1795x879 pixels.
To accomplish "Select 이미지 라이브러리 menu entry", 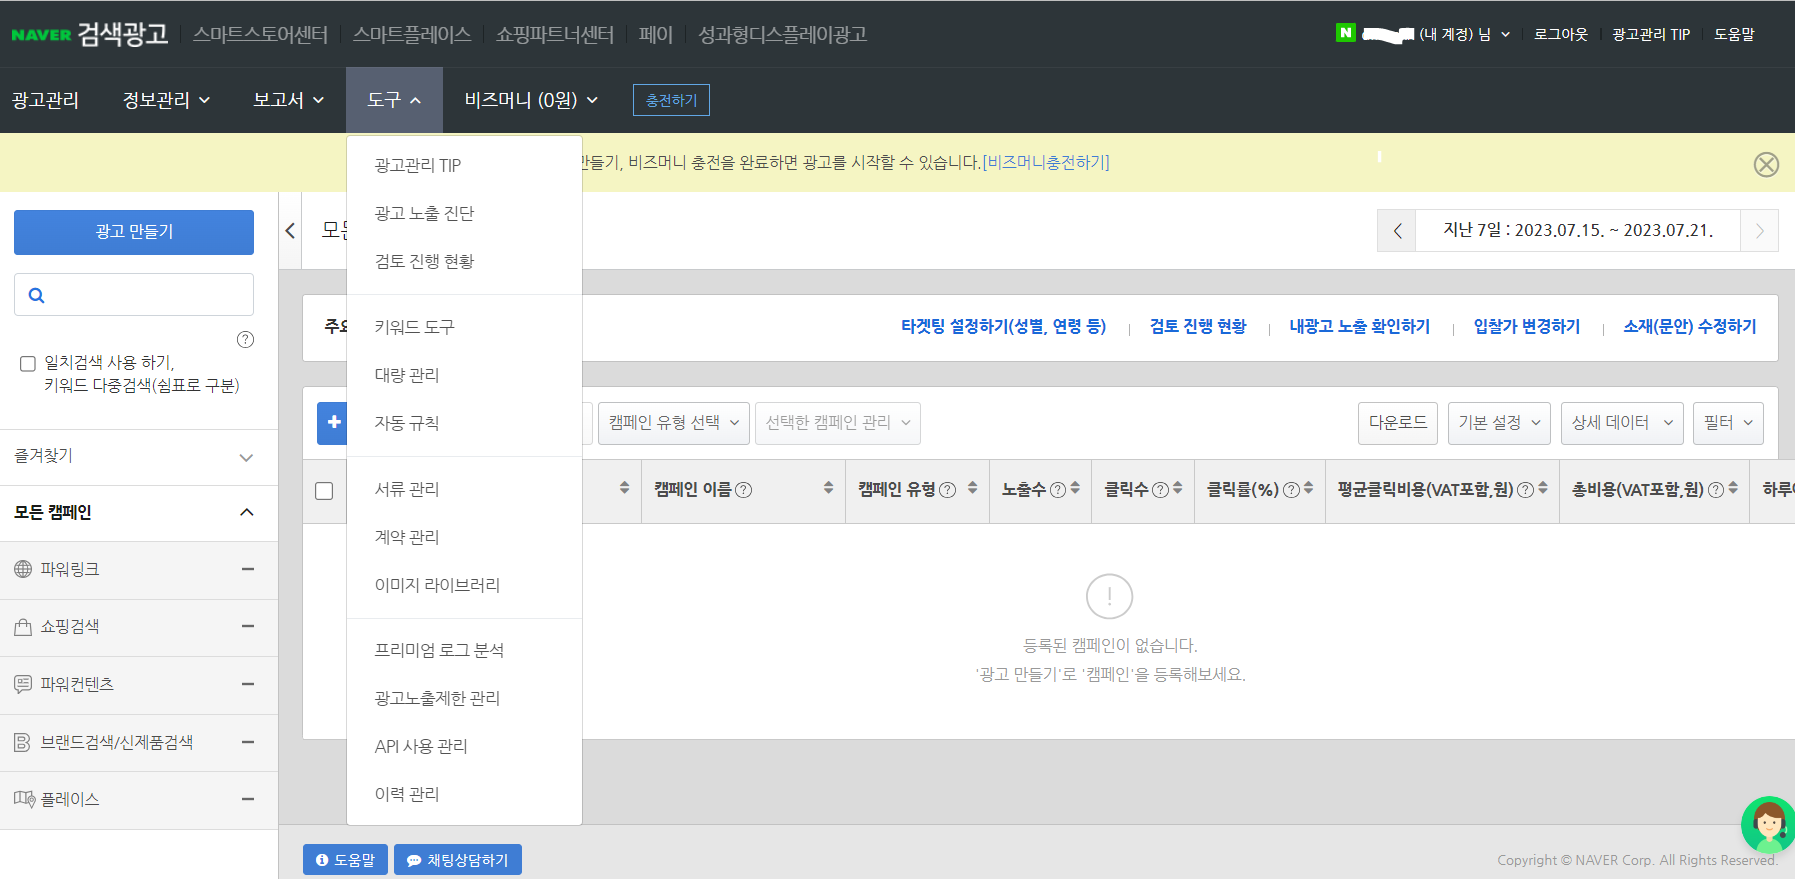I will tap(437, 585).
